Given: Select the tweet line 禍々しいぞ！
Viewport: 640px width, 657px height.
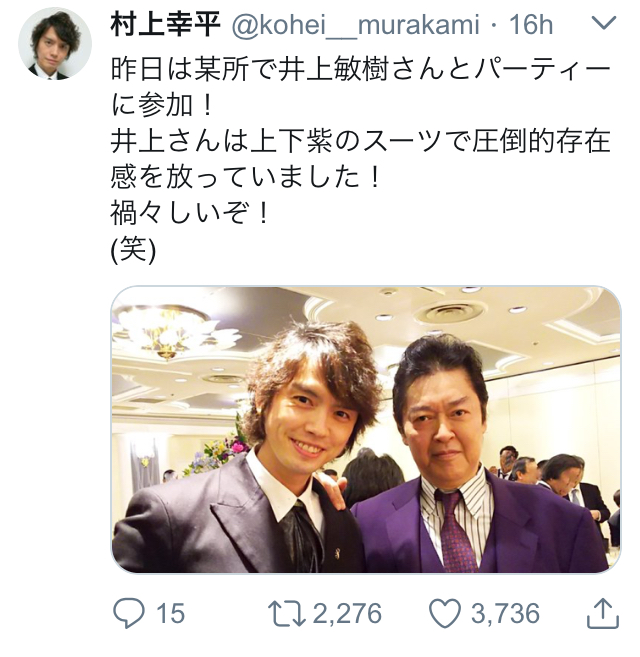Looking at the screenshot, I should (x=189, y=213).
